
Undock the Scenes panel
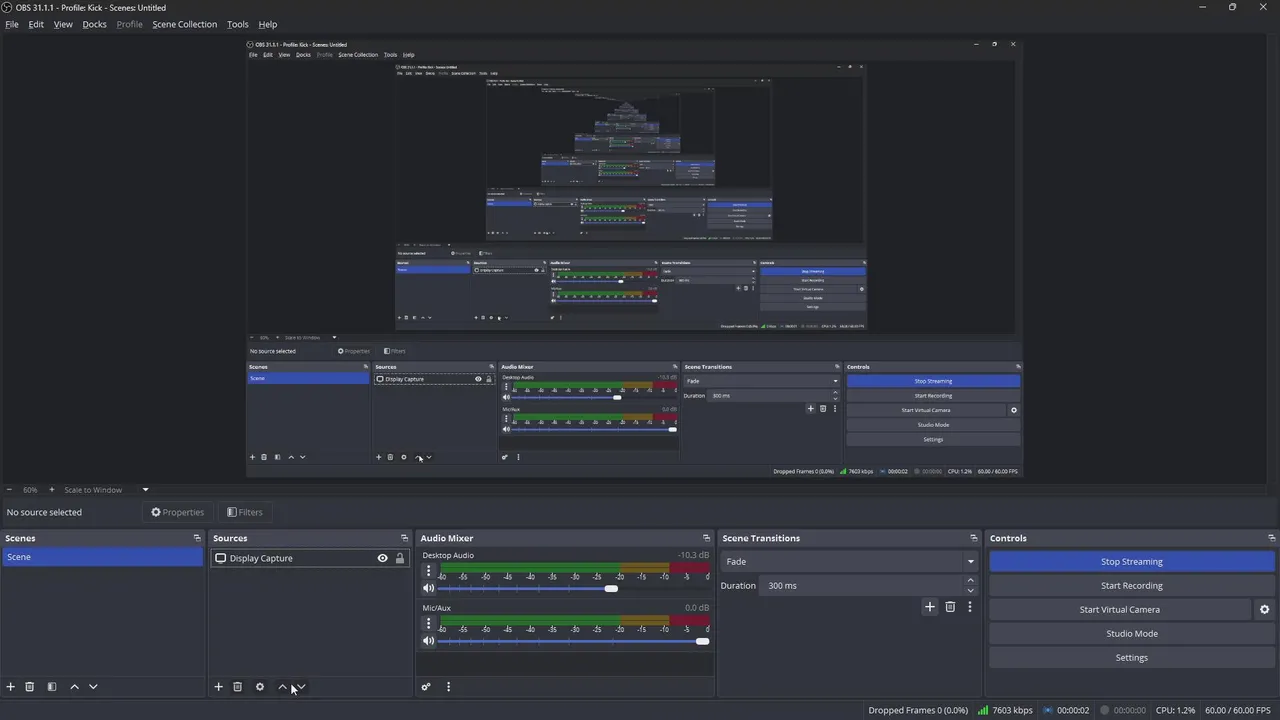click(197, 538)
